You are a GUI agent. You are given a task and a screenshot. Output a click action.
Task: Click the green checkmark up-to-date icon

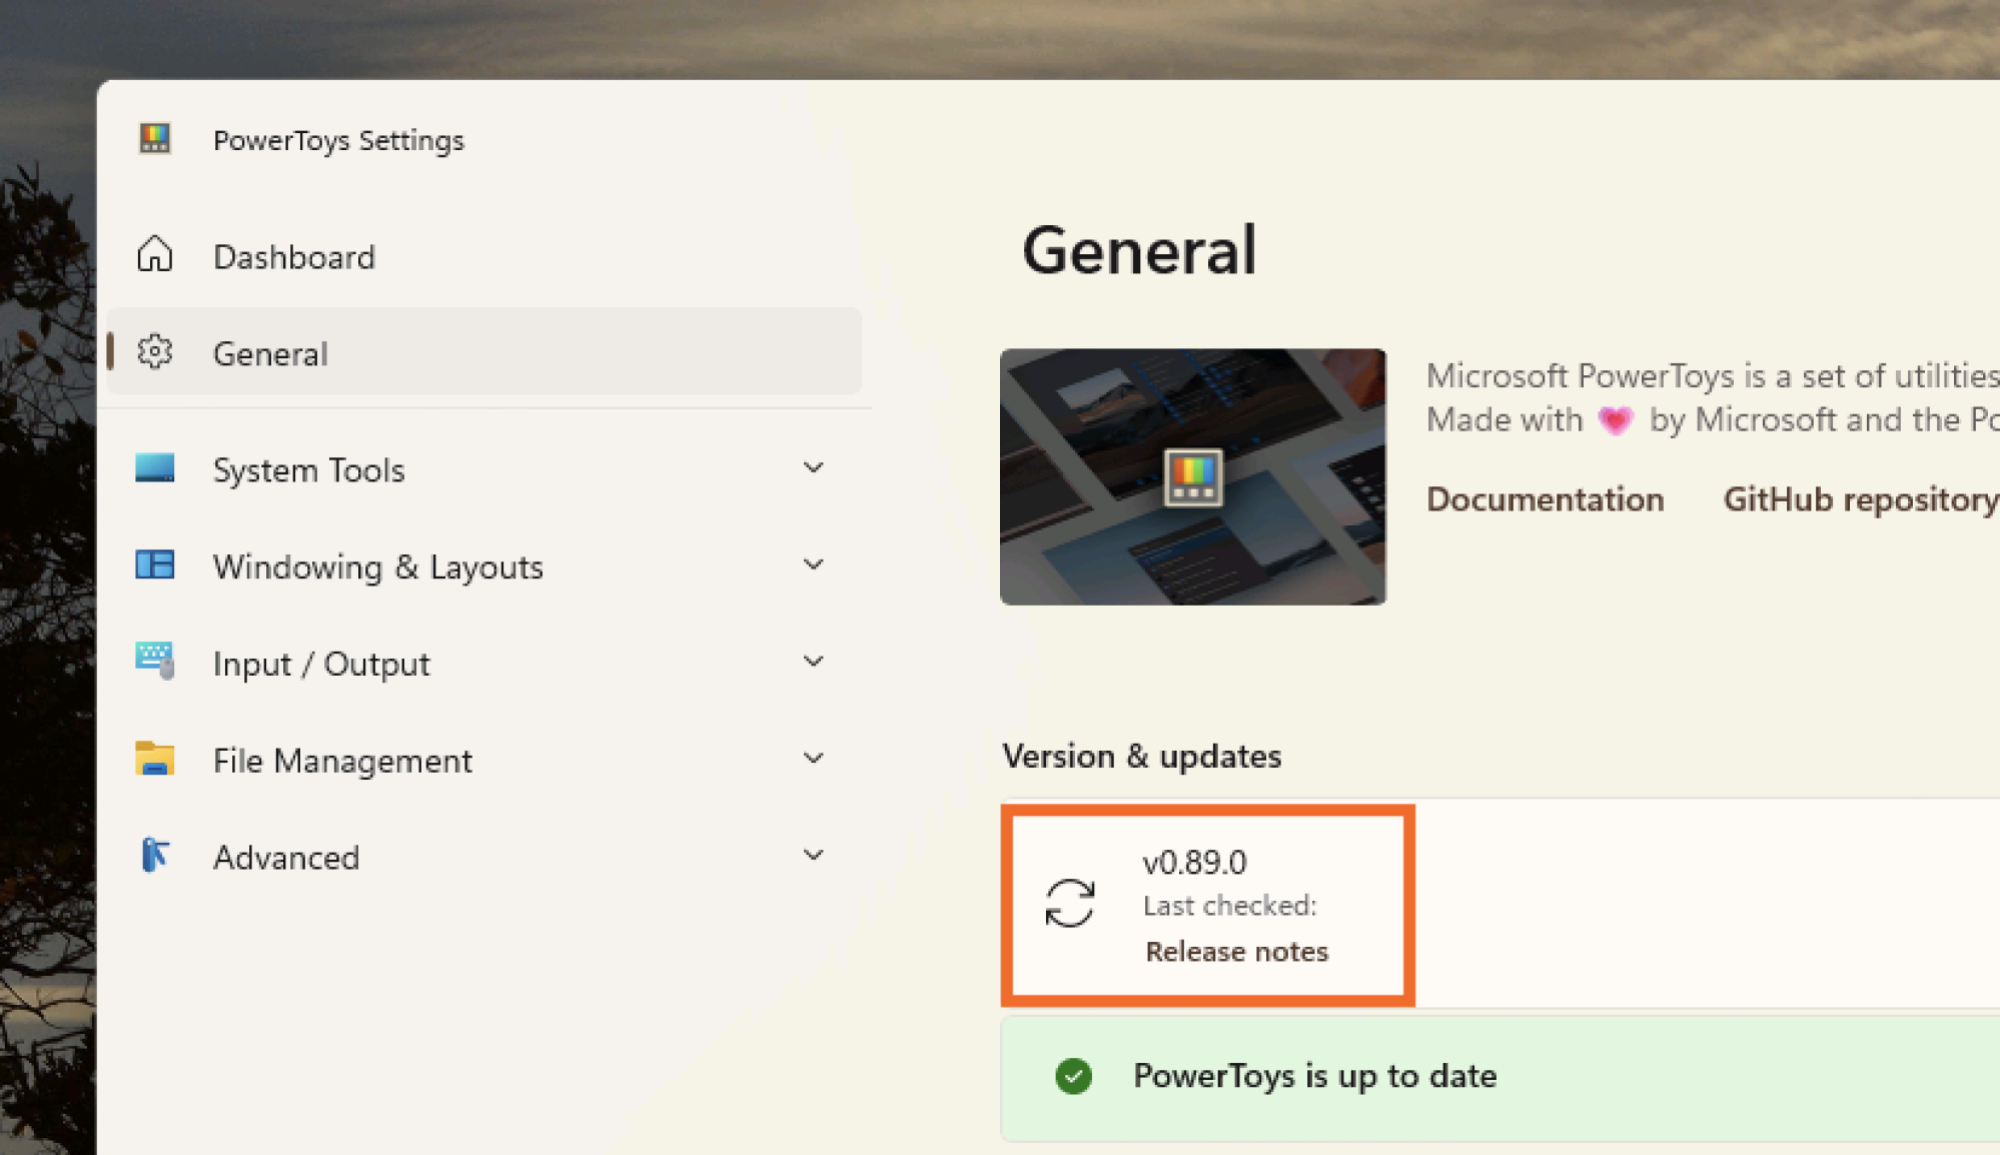[1074, 1076]
